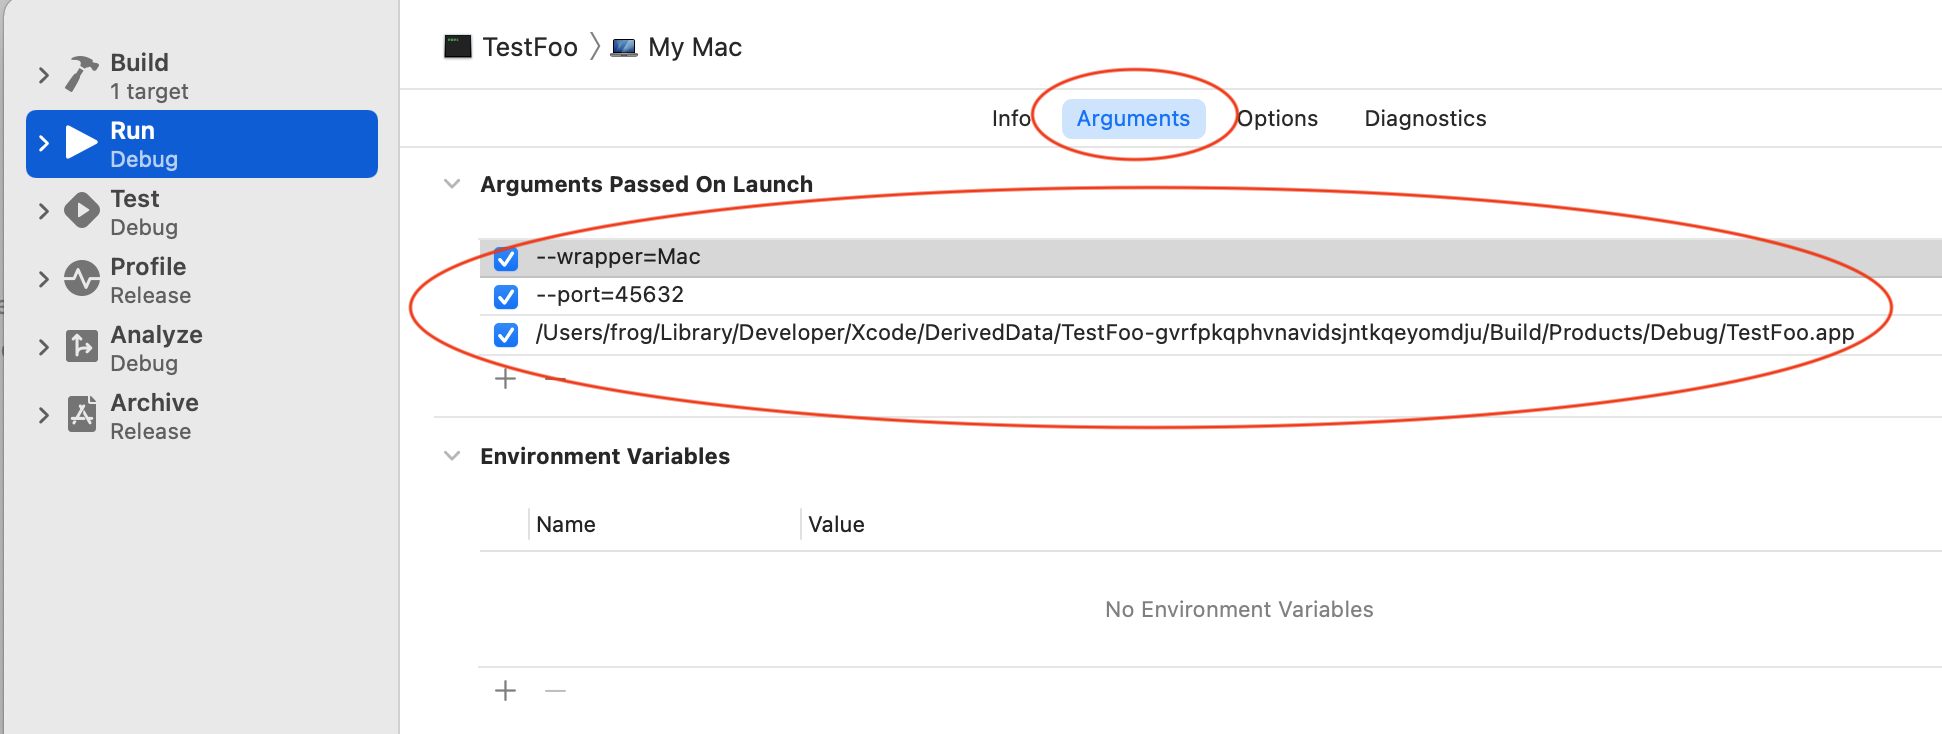Toggle the TestFoo.app path argument checkbox
This screenshot has height=734, width=1942.
click(506, 335)
